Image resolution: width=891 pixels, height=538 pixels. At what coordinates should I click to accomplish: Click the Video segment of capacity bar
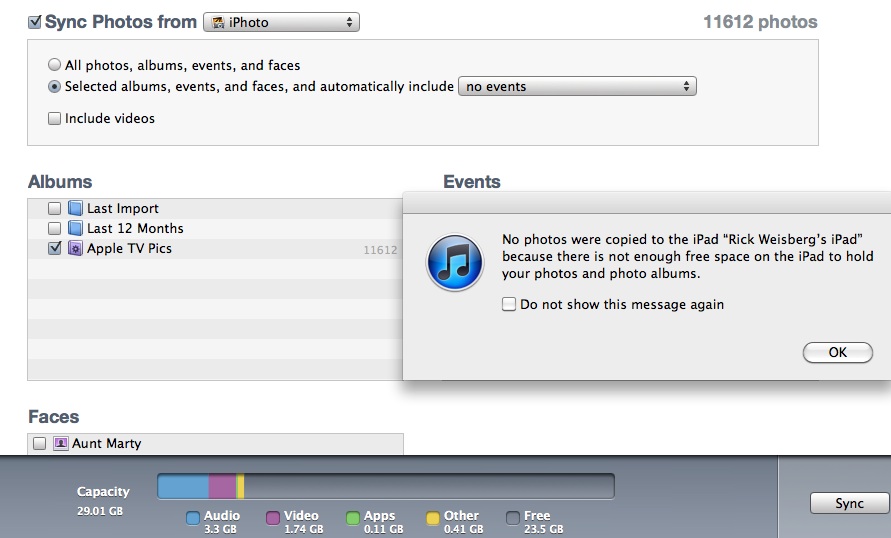click(223, 487)
